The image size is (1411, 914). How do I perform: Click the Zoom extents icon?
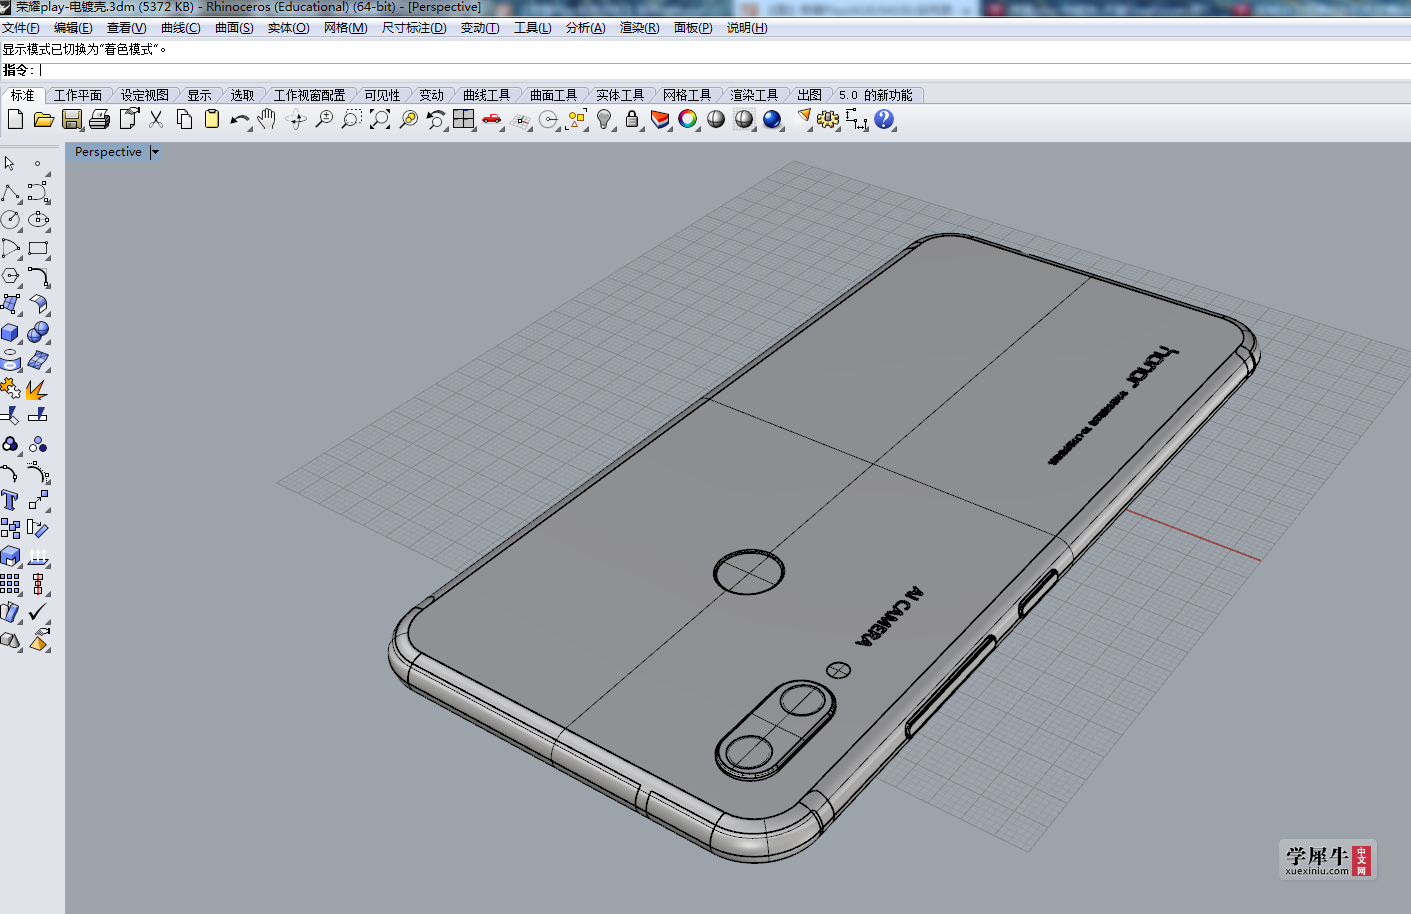coord(379,119)
